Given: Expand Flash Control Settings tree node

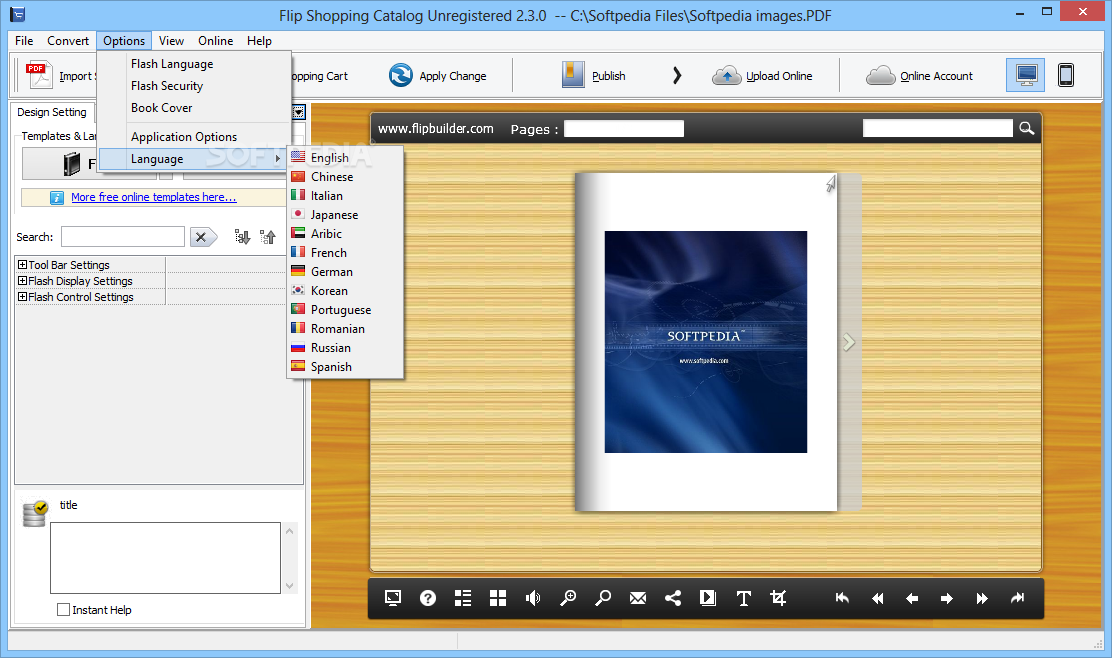Looking at the screenshot, I should (22, 296).
